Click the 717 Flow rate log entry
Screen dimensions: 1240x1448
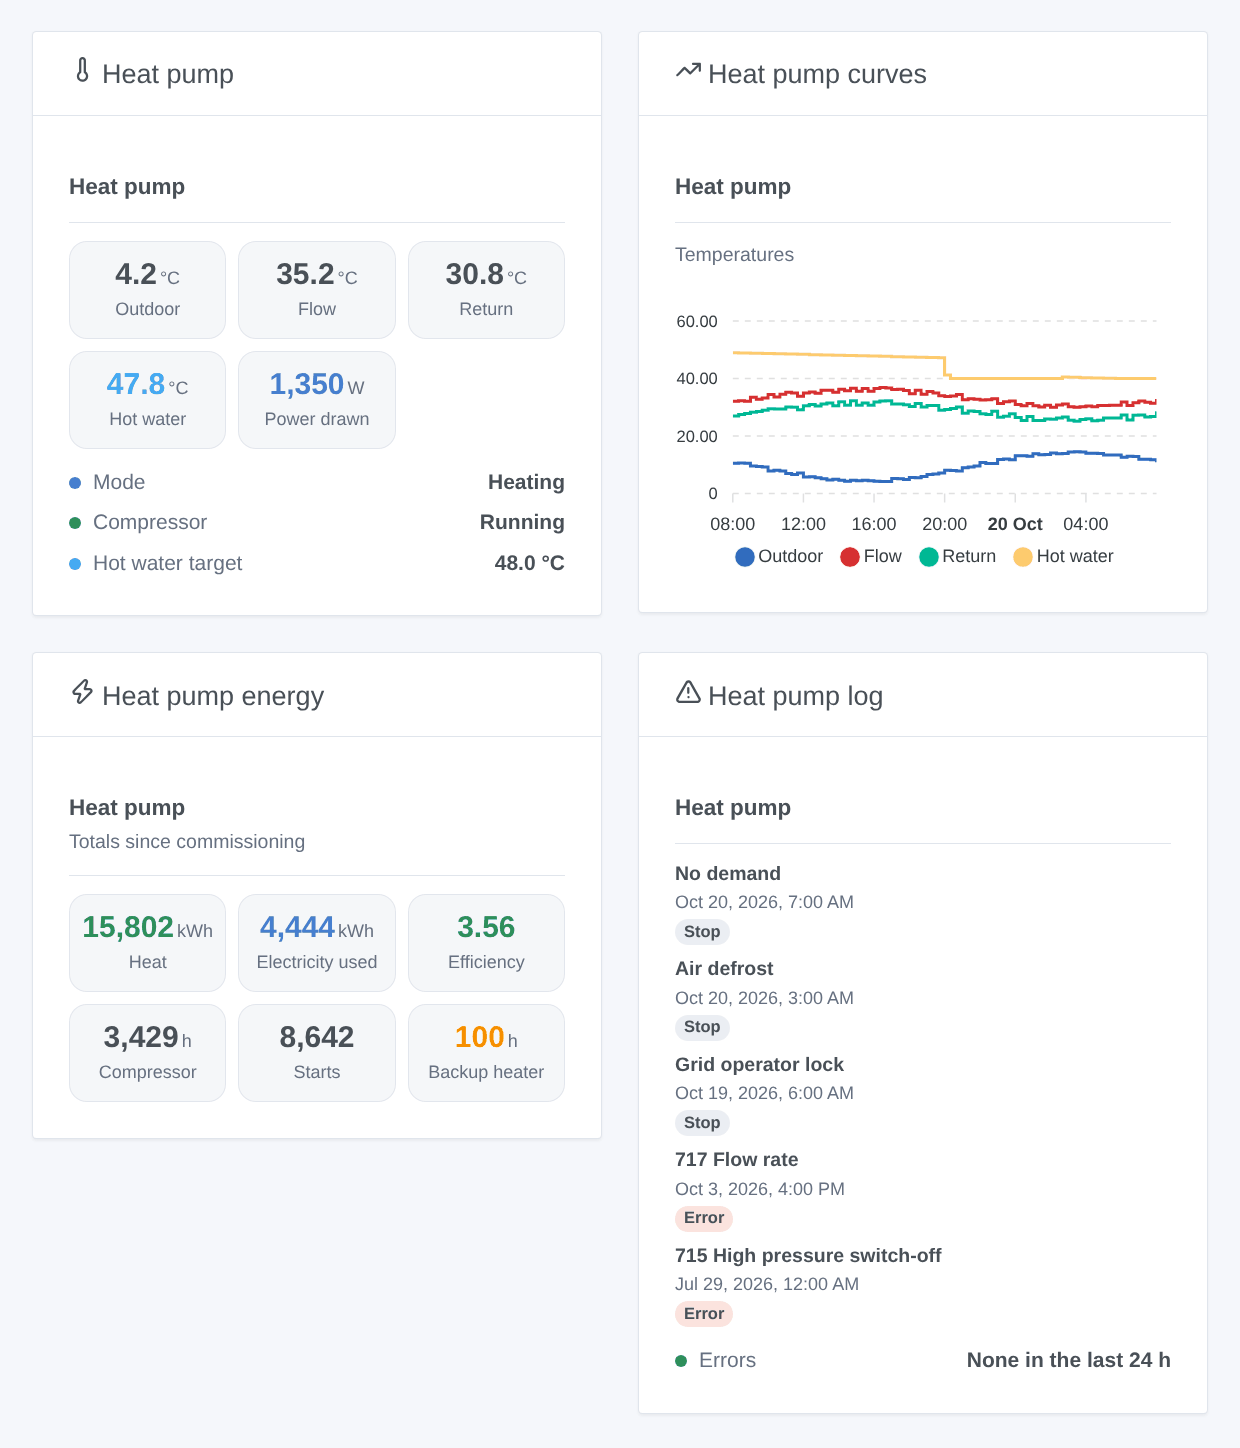(x=737, y=1160)
